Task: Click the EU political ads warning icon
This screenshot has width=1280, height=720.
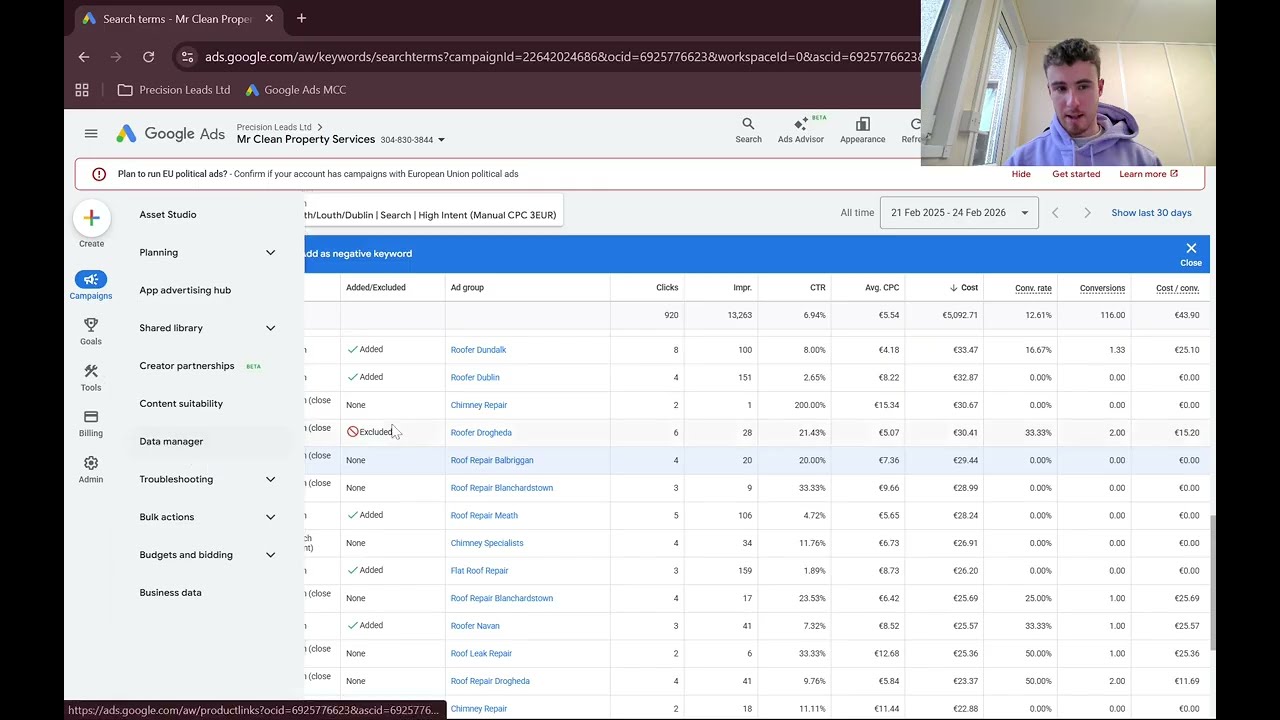Action: [99, 174]
